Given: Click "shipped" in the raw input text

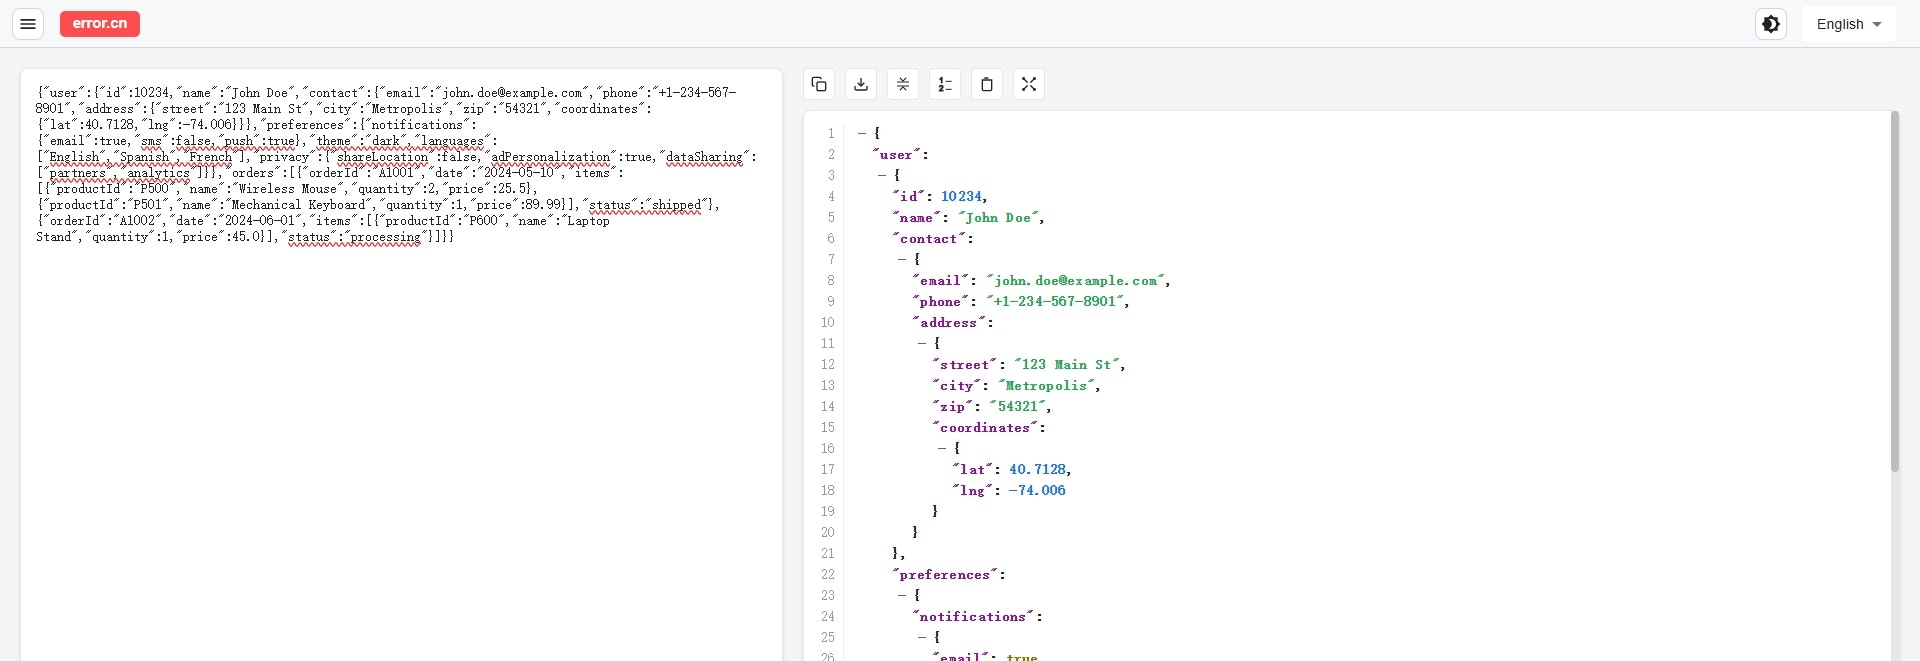Looking at the screenshot, I should tap(677, 205).
